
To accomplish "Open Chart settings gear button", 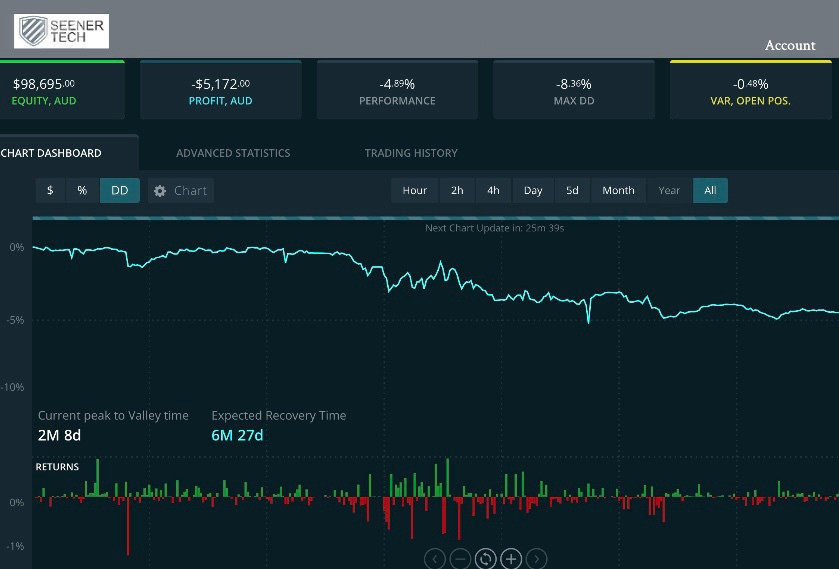I will pyautogui.click(x=181, y=191).
